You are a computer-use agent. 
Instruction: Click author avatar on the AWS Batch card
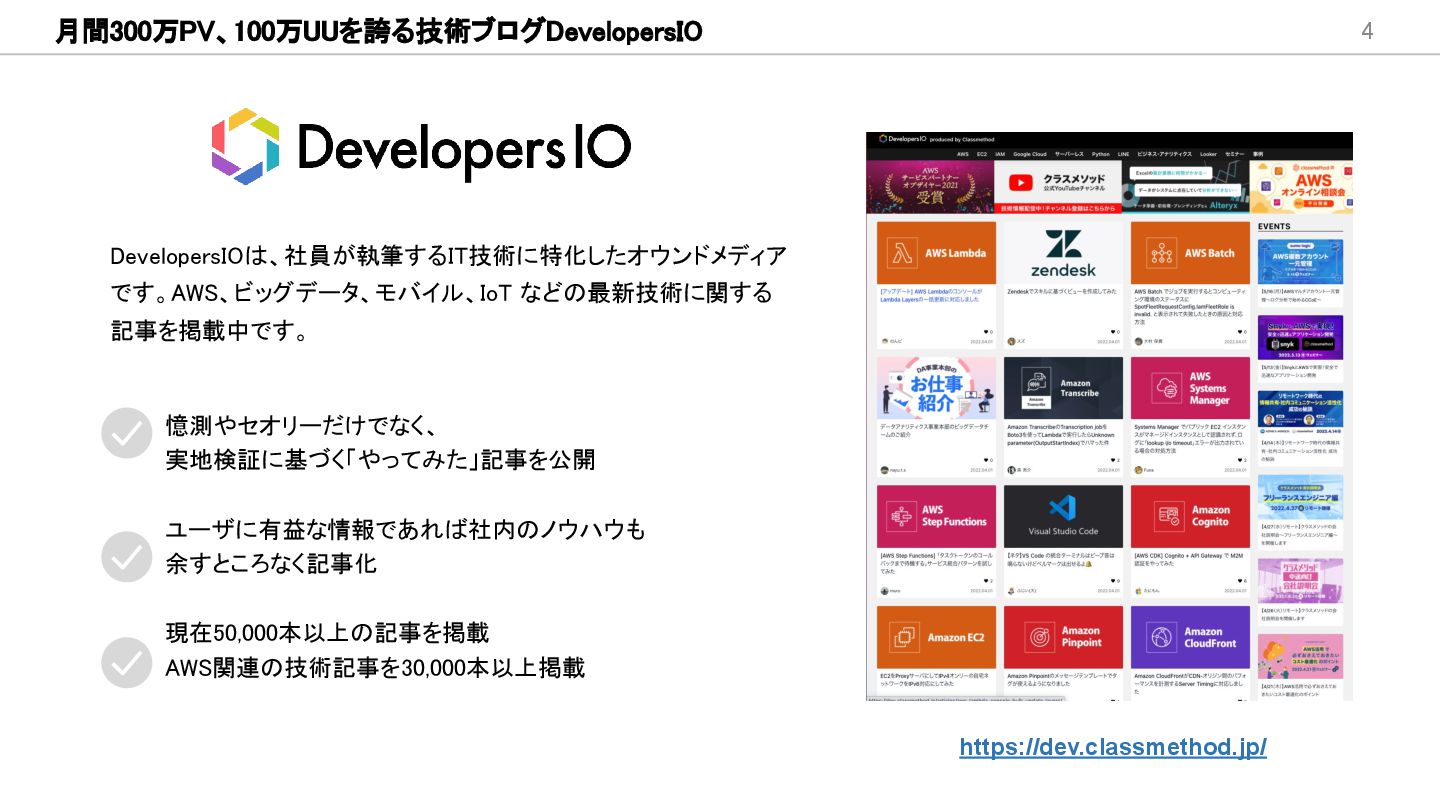tap(1138, 341)
